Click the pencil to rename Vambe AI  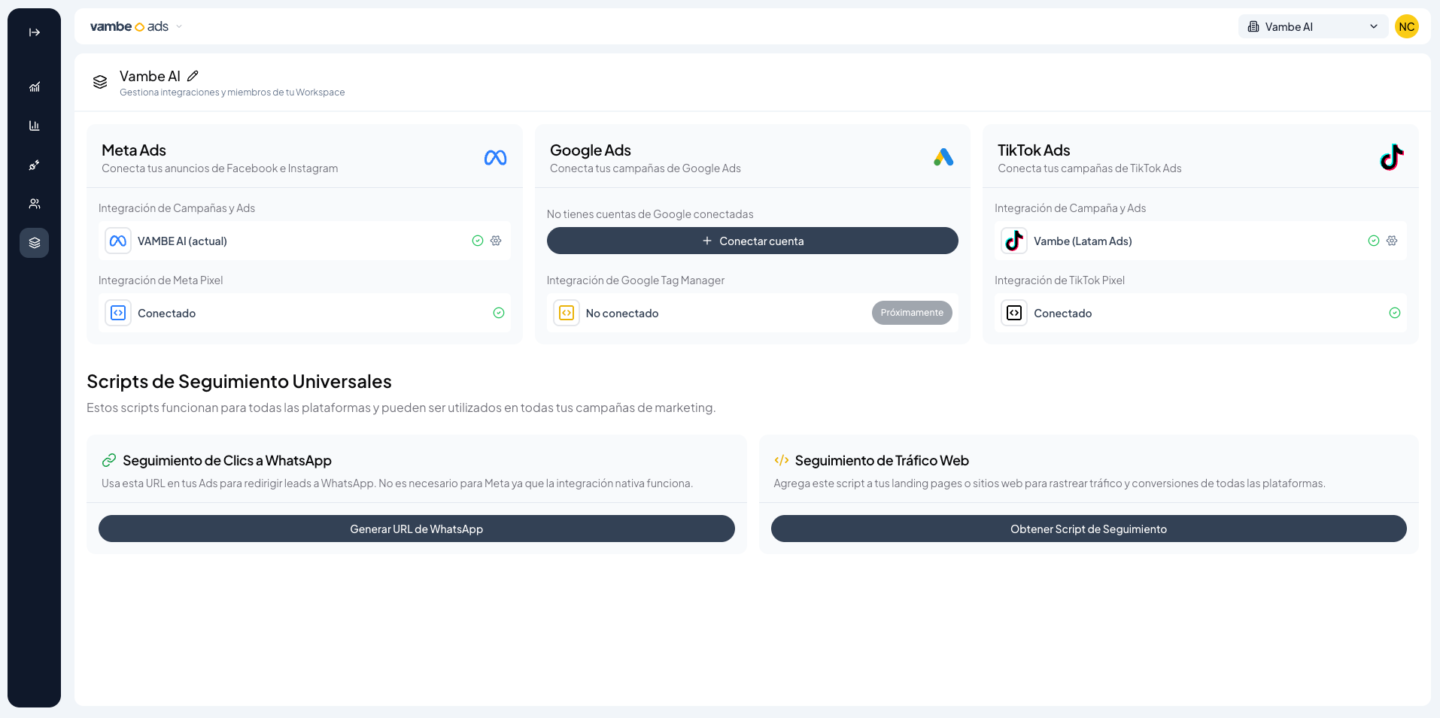click(x=193, y=76)
